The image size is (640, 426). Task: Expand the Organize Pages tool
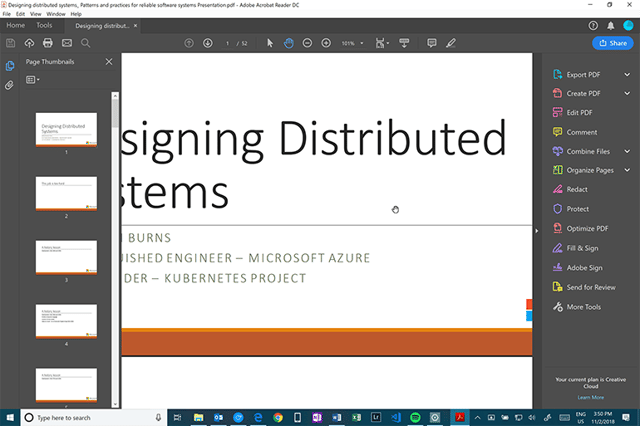627,170
